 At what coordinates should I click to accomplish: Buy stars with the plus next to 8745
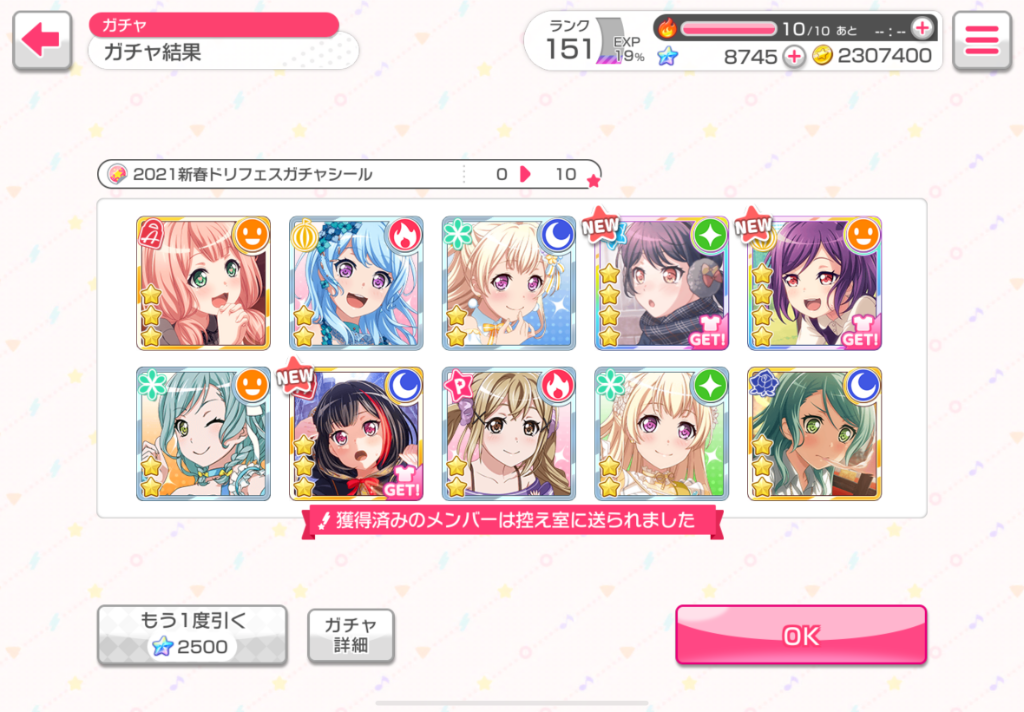794,56
